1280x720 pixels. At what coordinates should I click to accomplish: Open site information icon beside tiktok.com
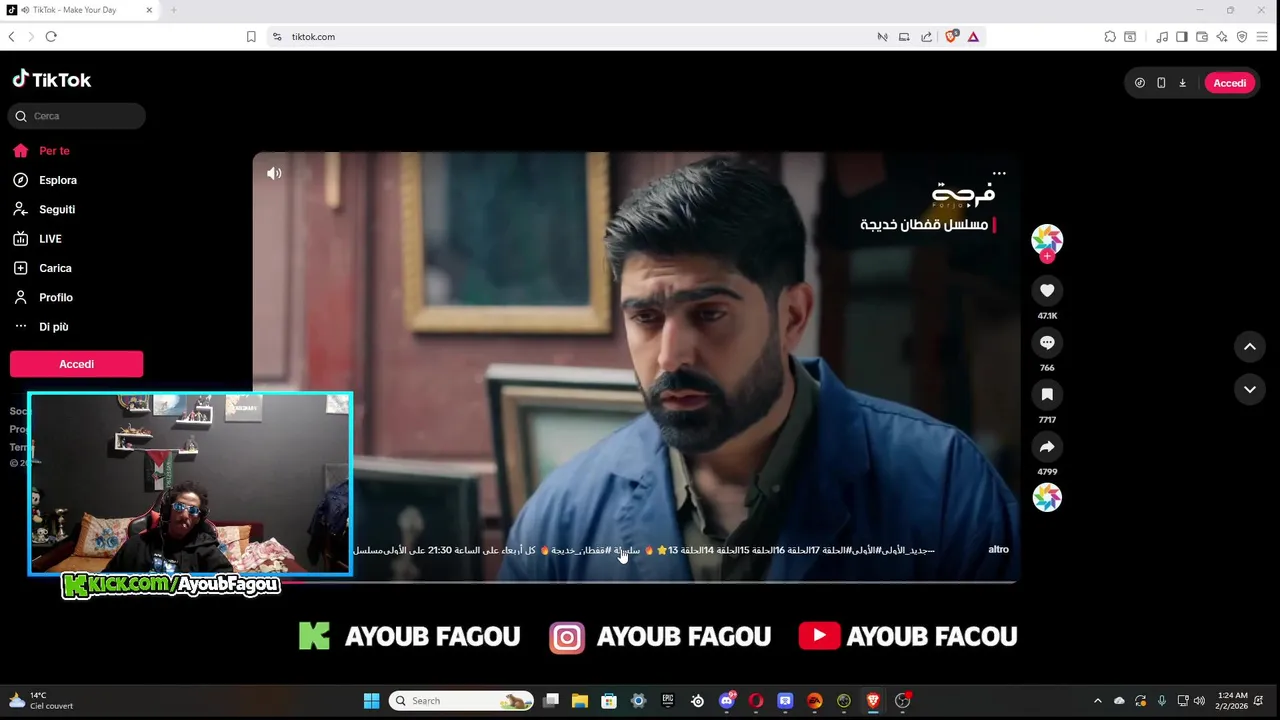[277, 36]
